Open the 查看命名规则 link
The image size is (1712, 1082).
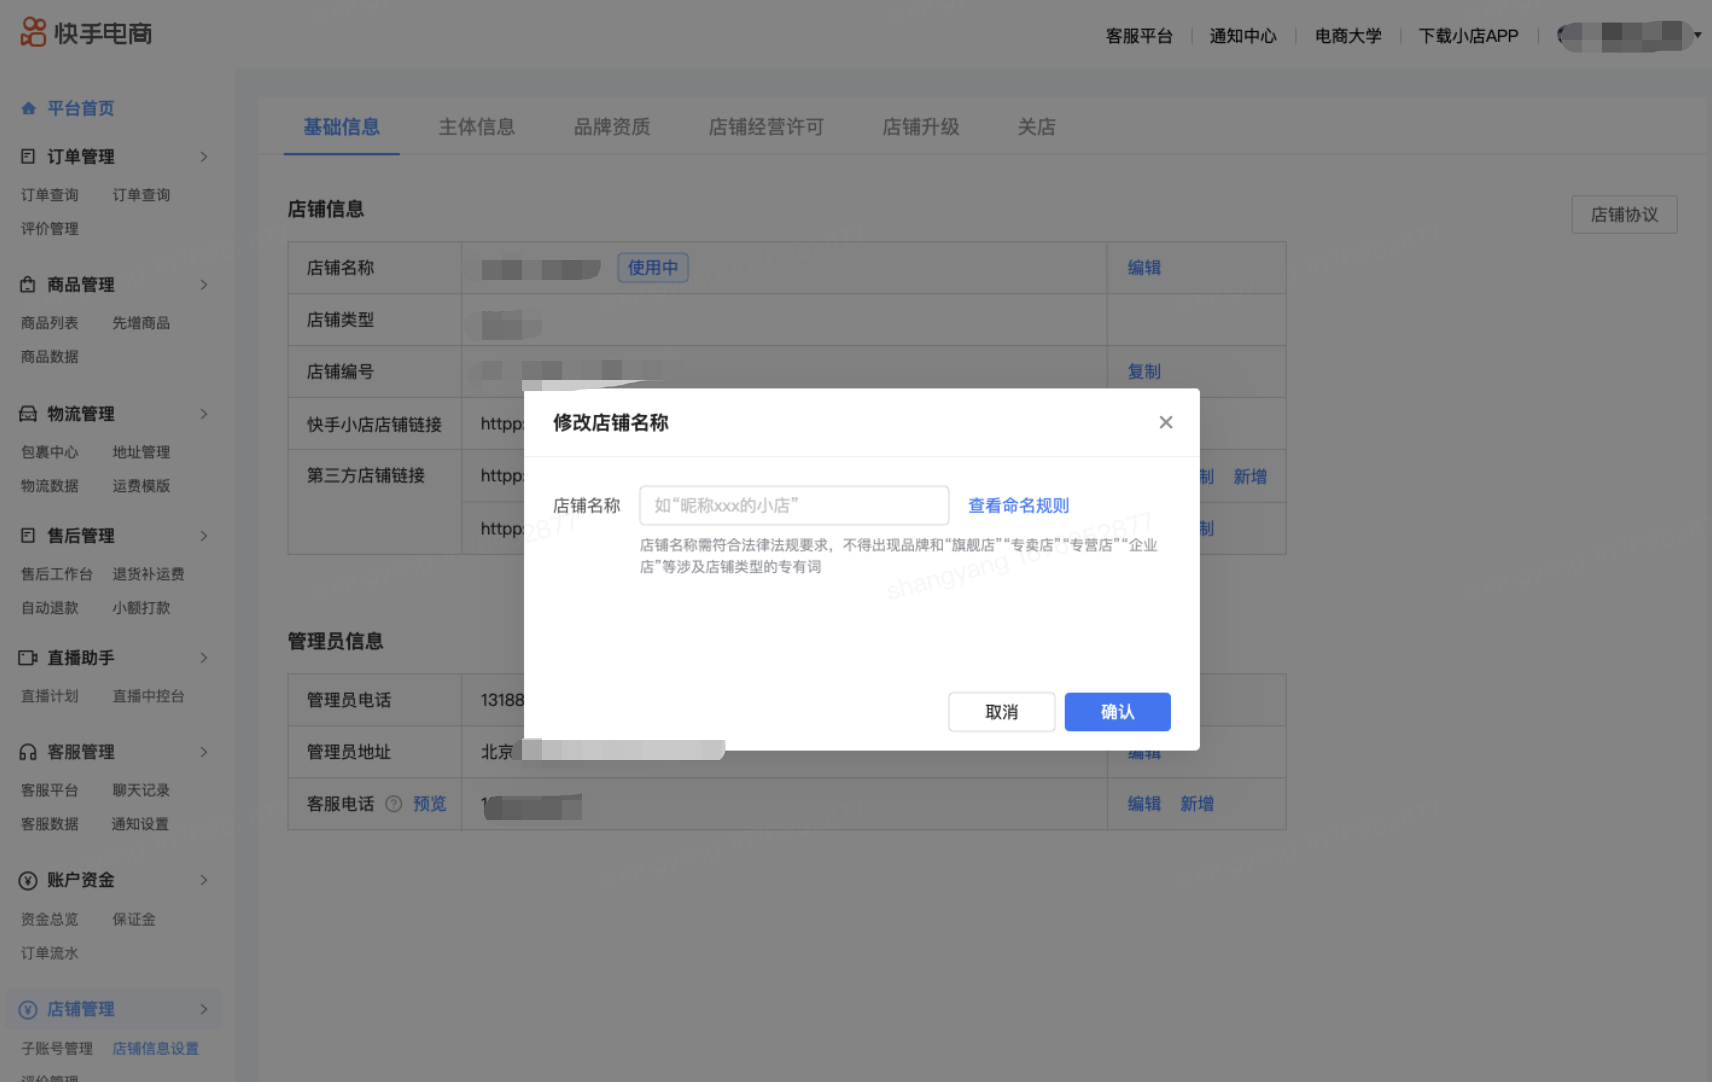pyautogui.click(x=1018, y=506)
